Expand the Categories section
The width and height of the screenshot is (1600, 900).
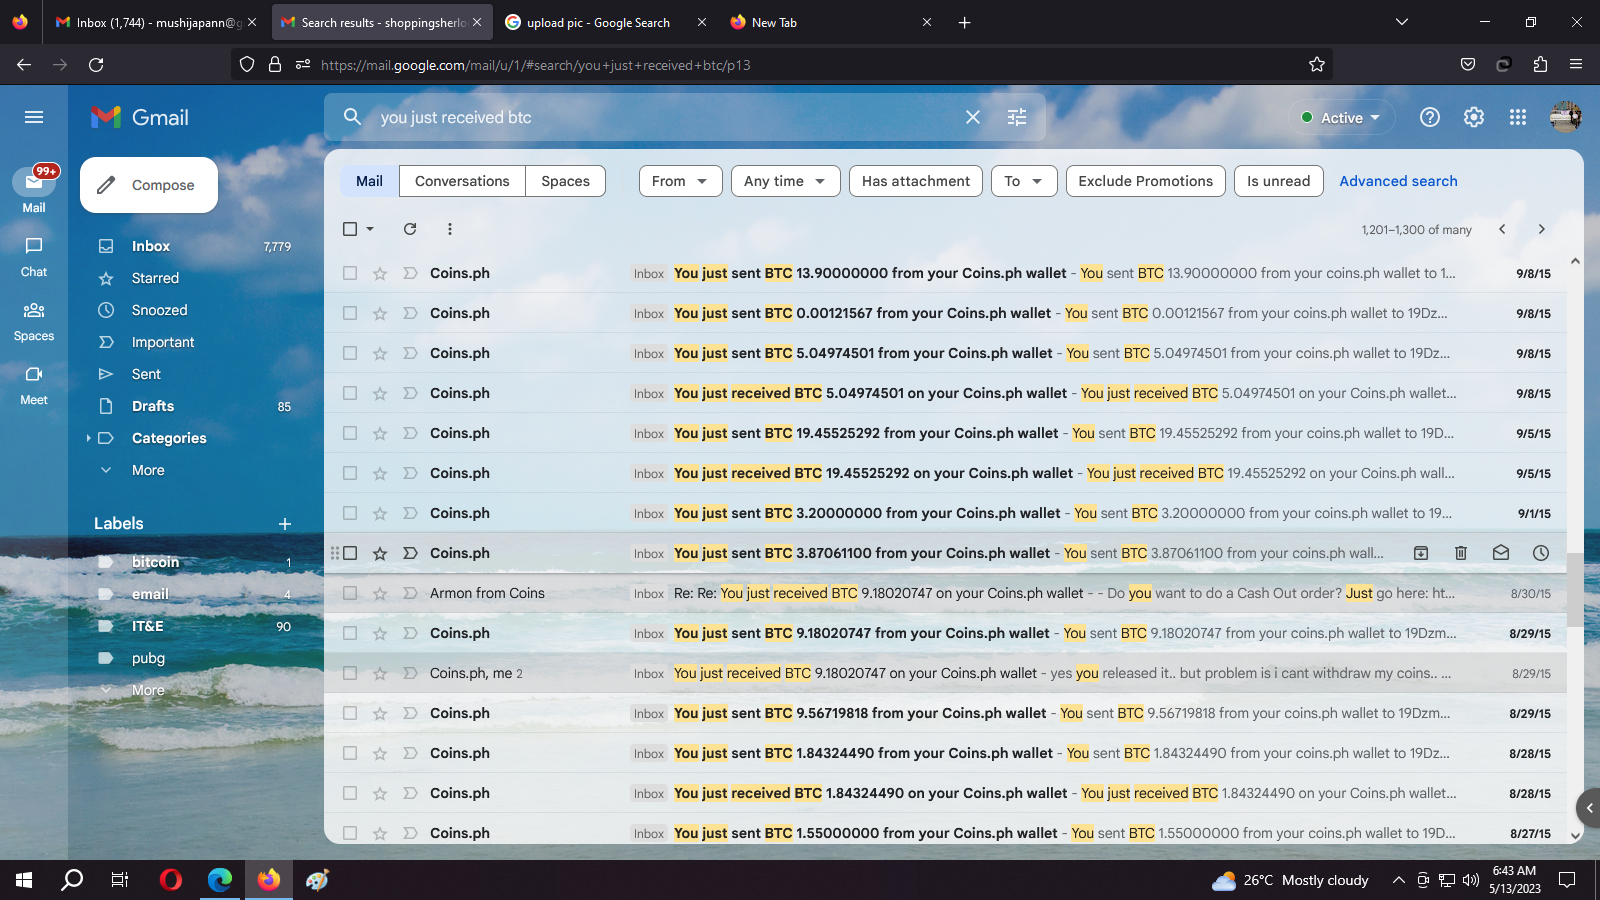(89, 438)
